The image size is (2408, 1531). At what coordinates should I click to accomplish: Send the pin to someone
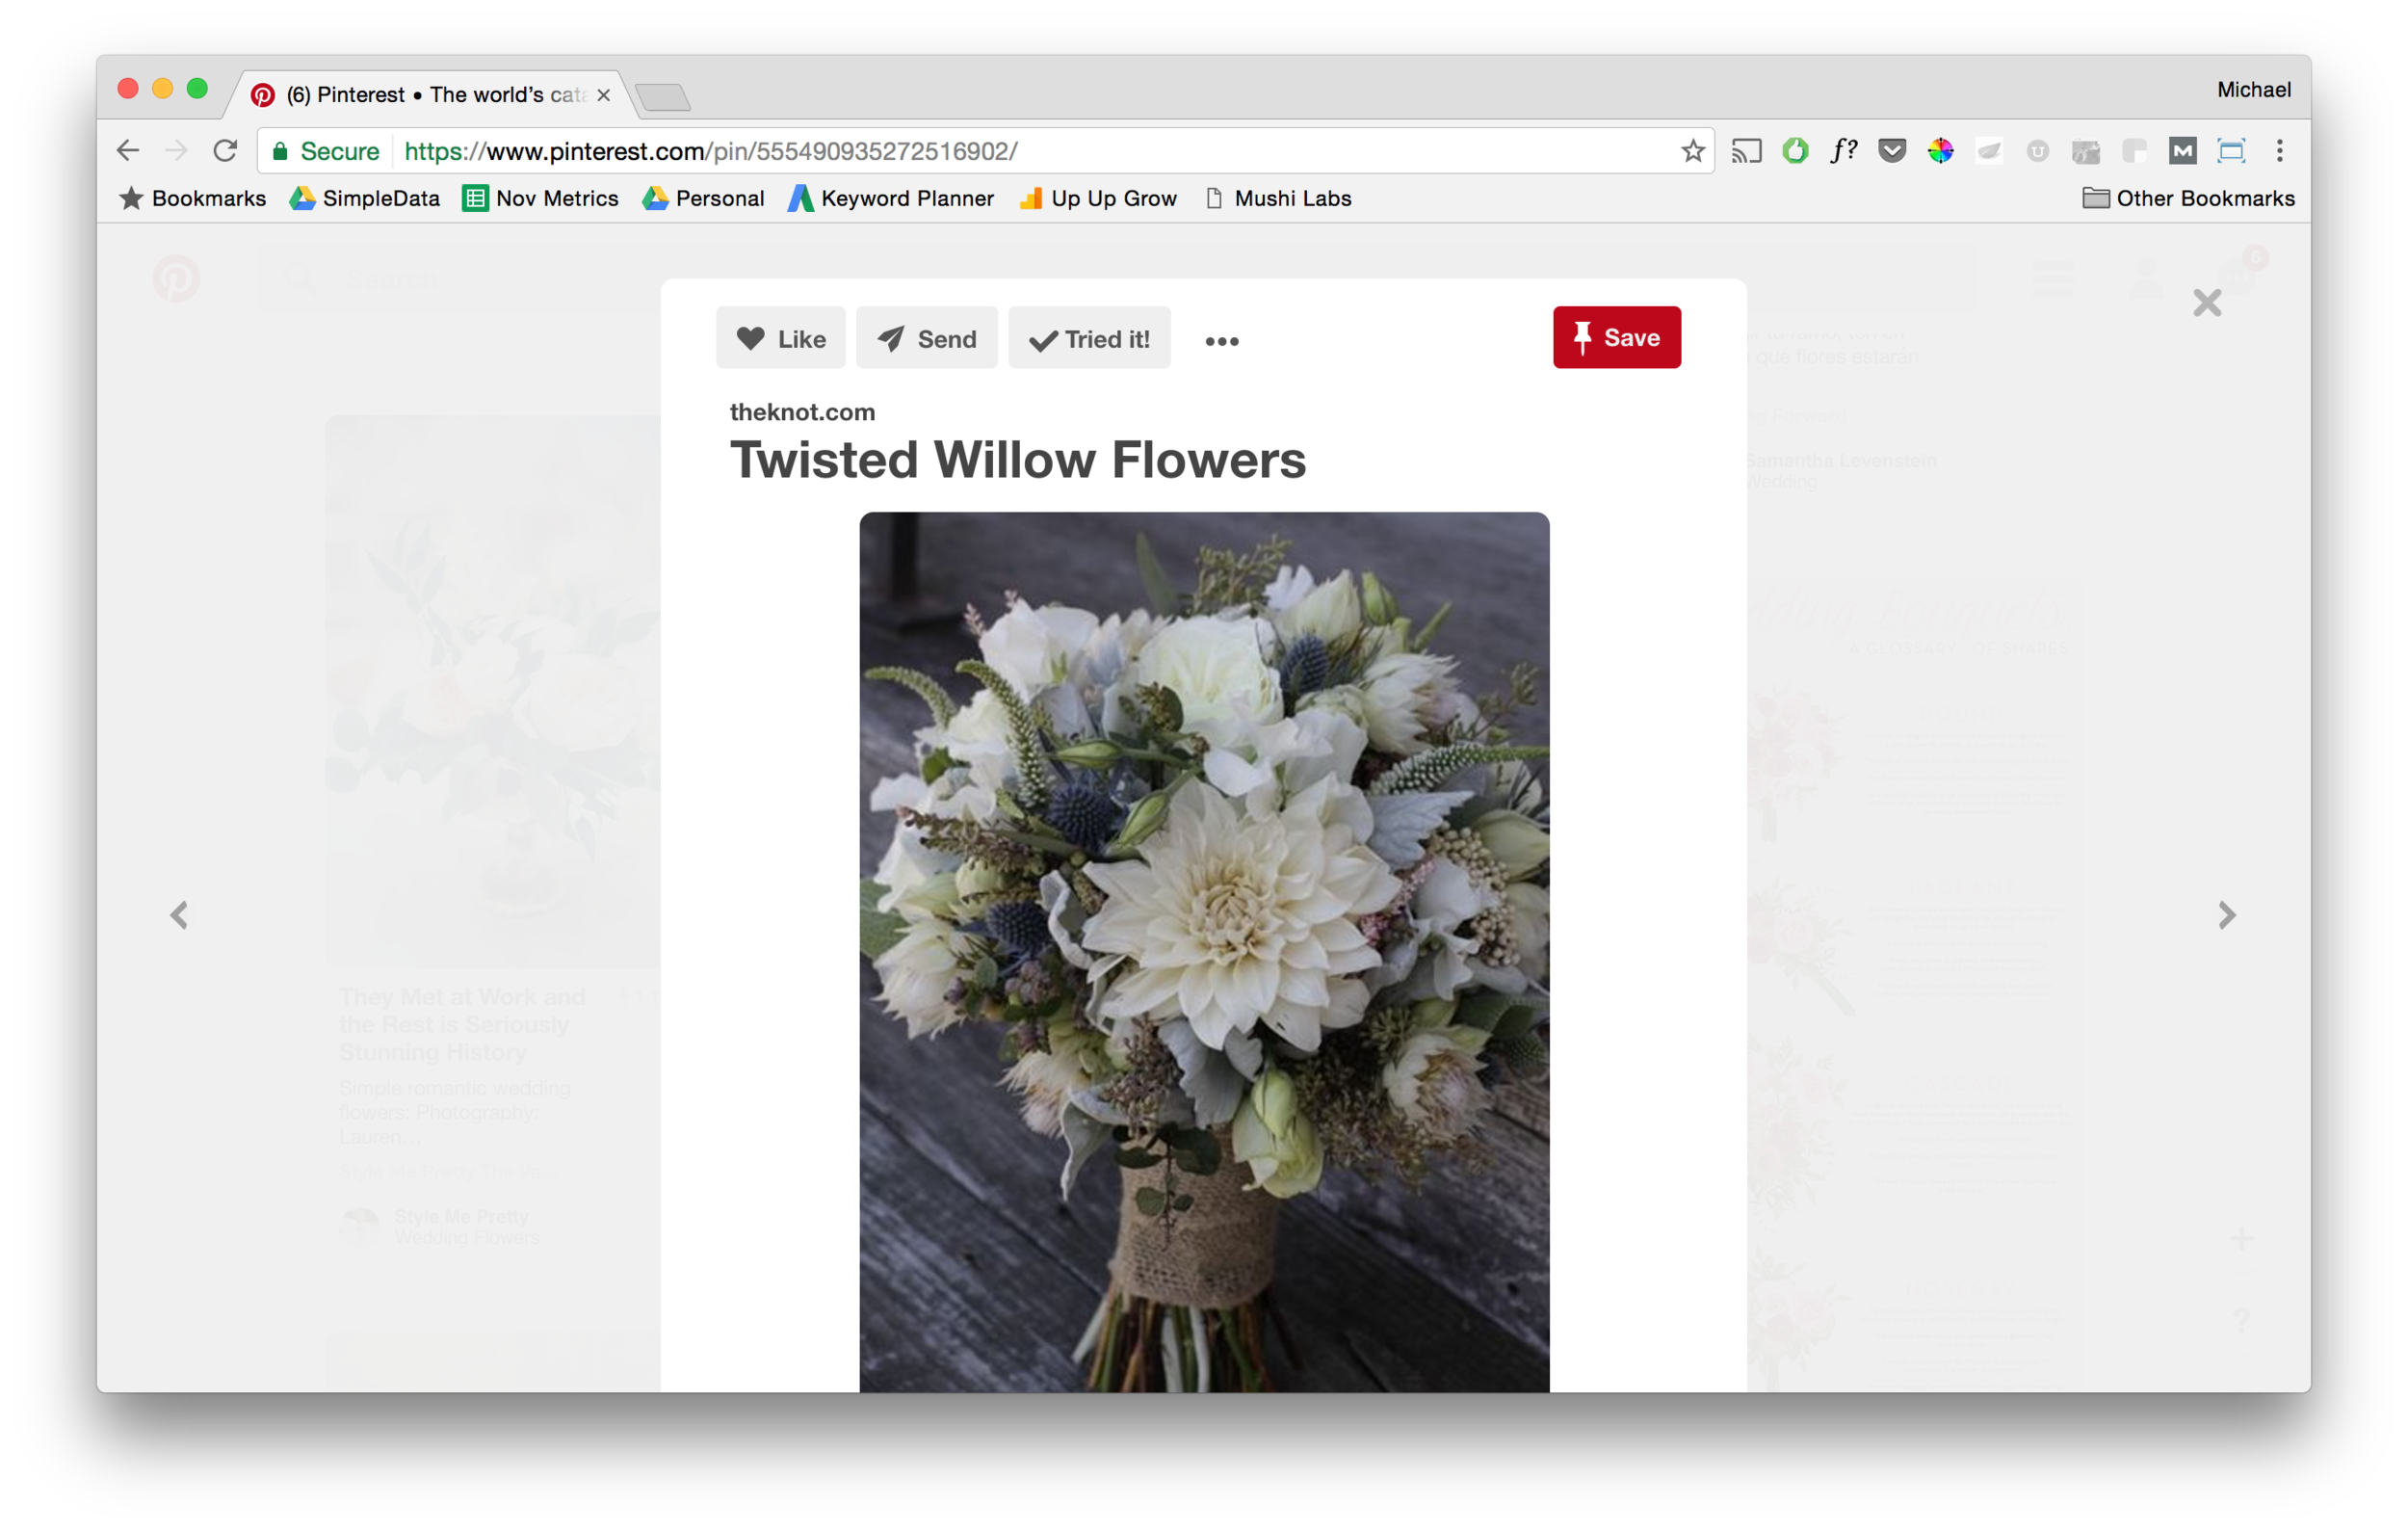click(x=927, y=338)
